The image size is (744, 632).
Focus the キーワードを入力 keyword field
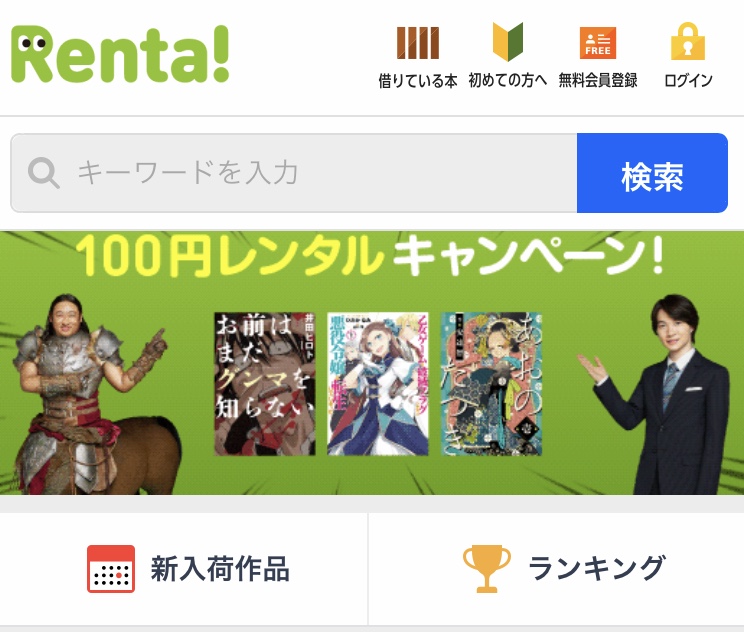294,173
